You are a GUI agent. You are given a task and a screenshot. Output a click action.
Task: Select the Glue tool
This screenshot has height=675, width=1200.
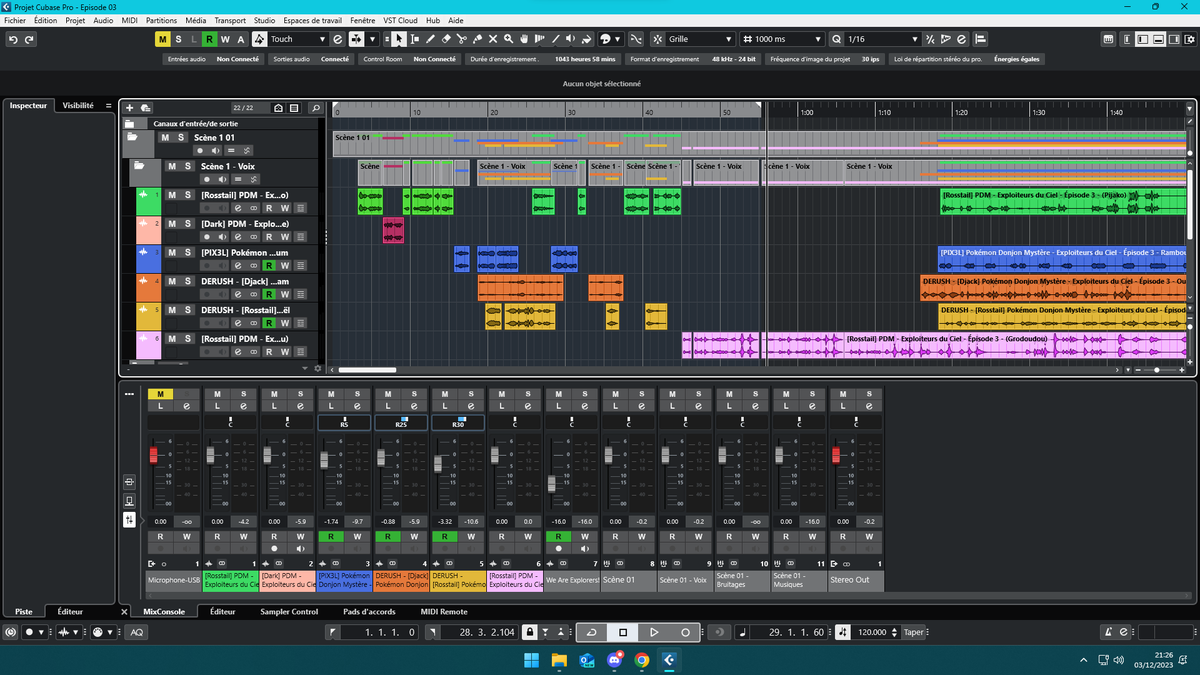pos(477,39)
